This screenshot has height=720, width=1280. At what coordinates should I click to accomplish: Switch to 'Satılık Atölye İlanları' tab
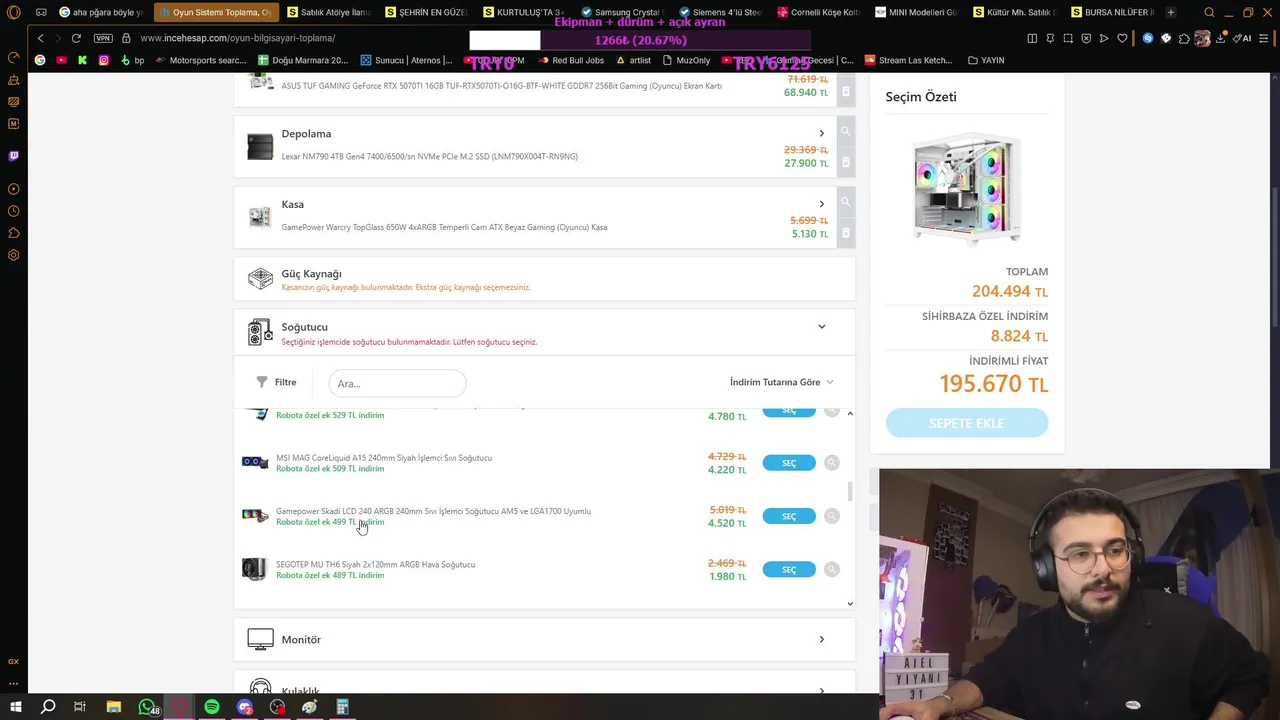[x=328, y=12]
